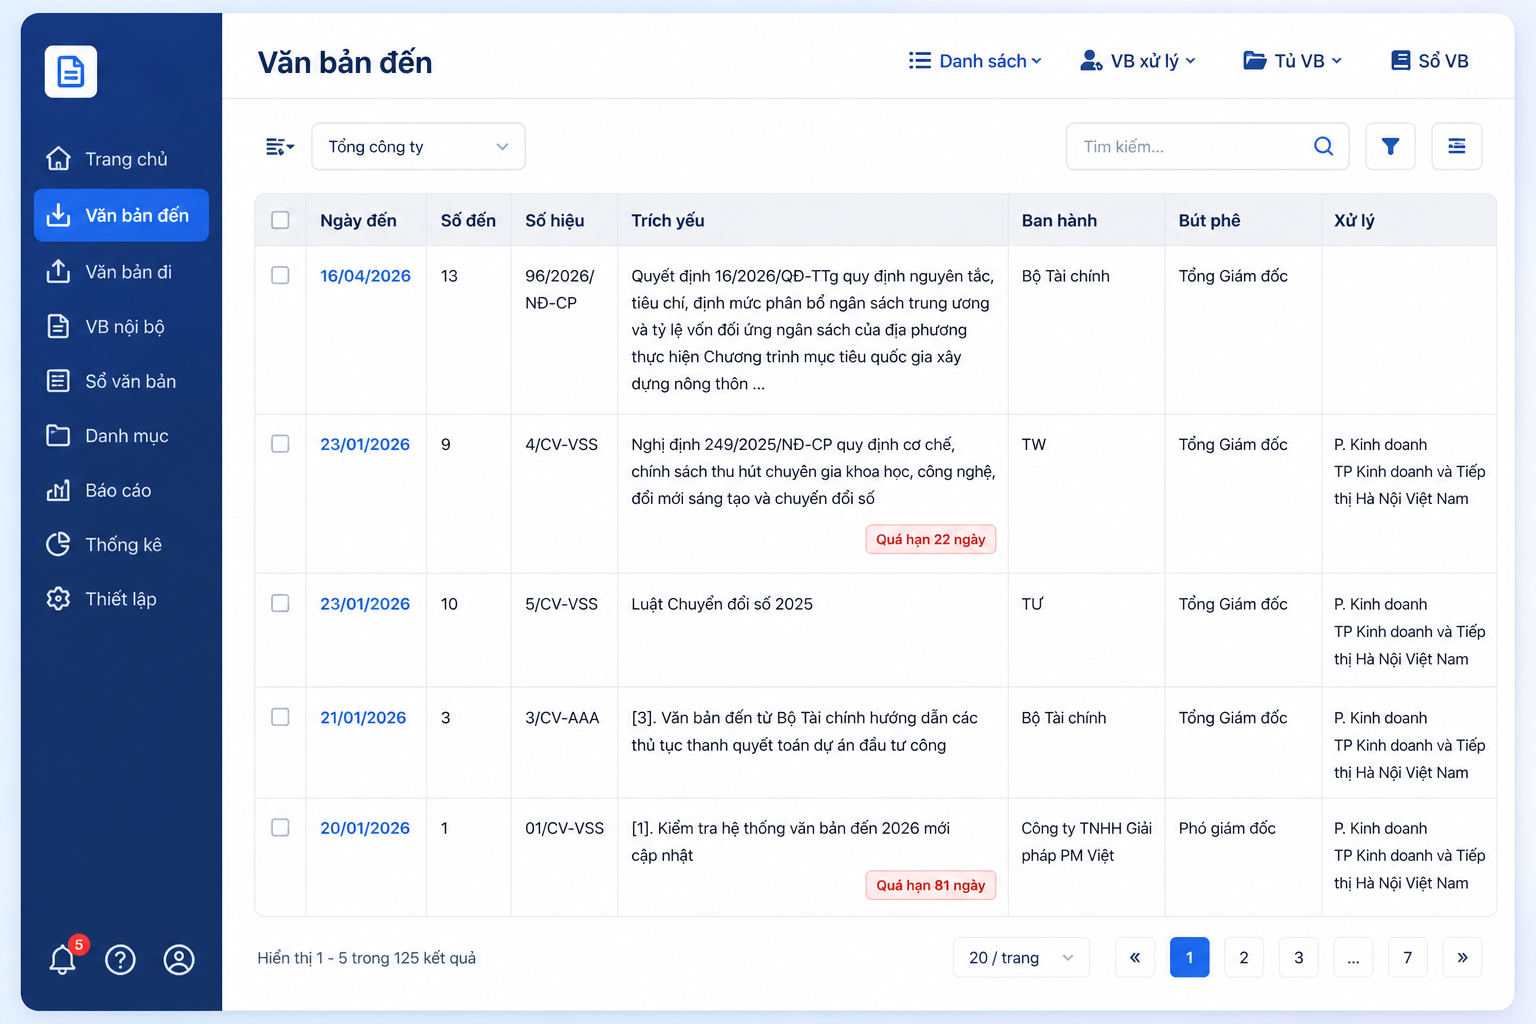Viewport: 1536px width, 1024px height.
Task: Go to page 2
Action: pos(1244,958)
